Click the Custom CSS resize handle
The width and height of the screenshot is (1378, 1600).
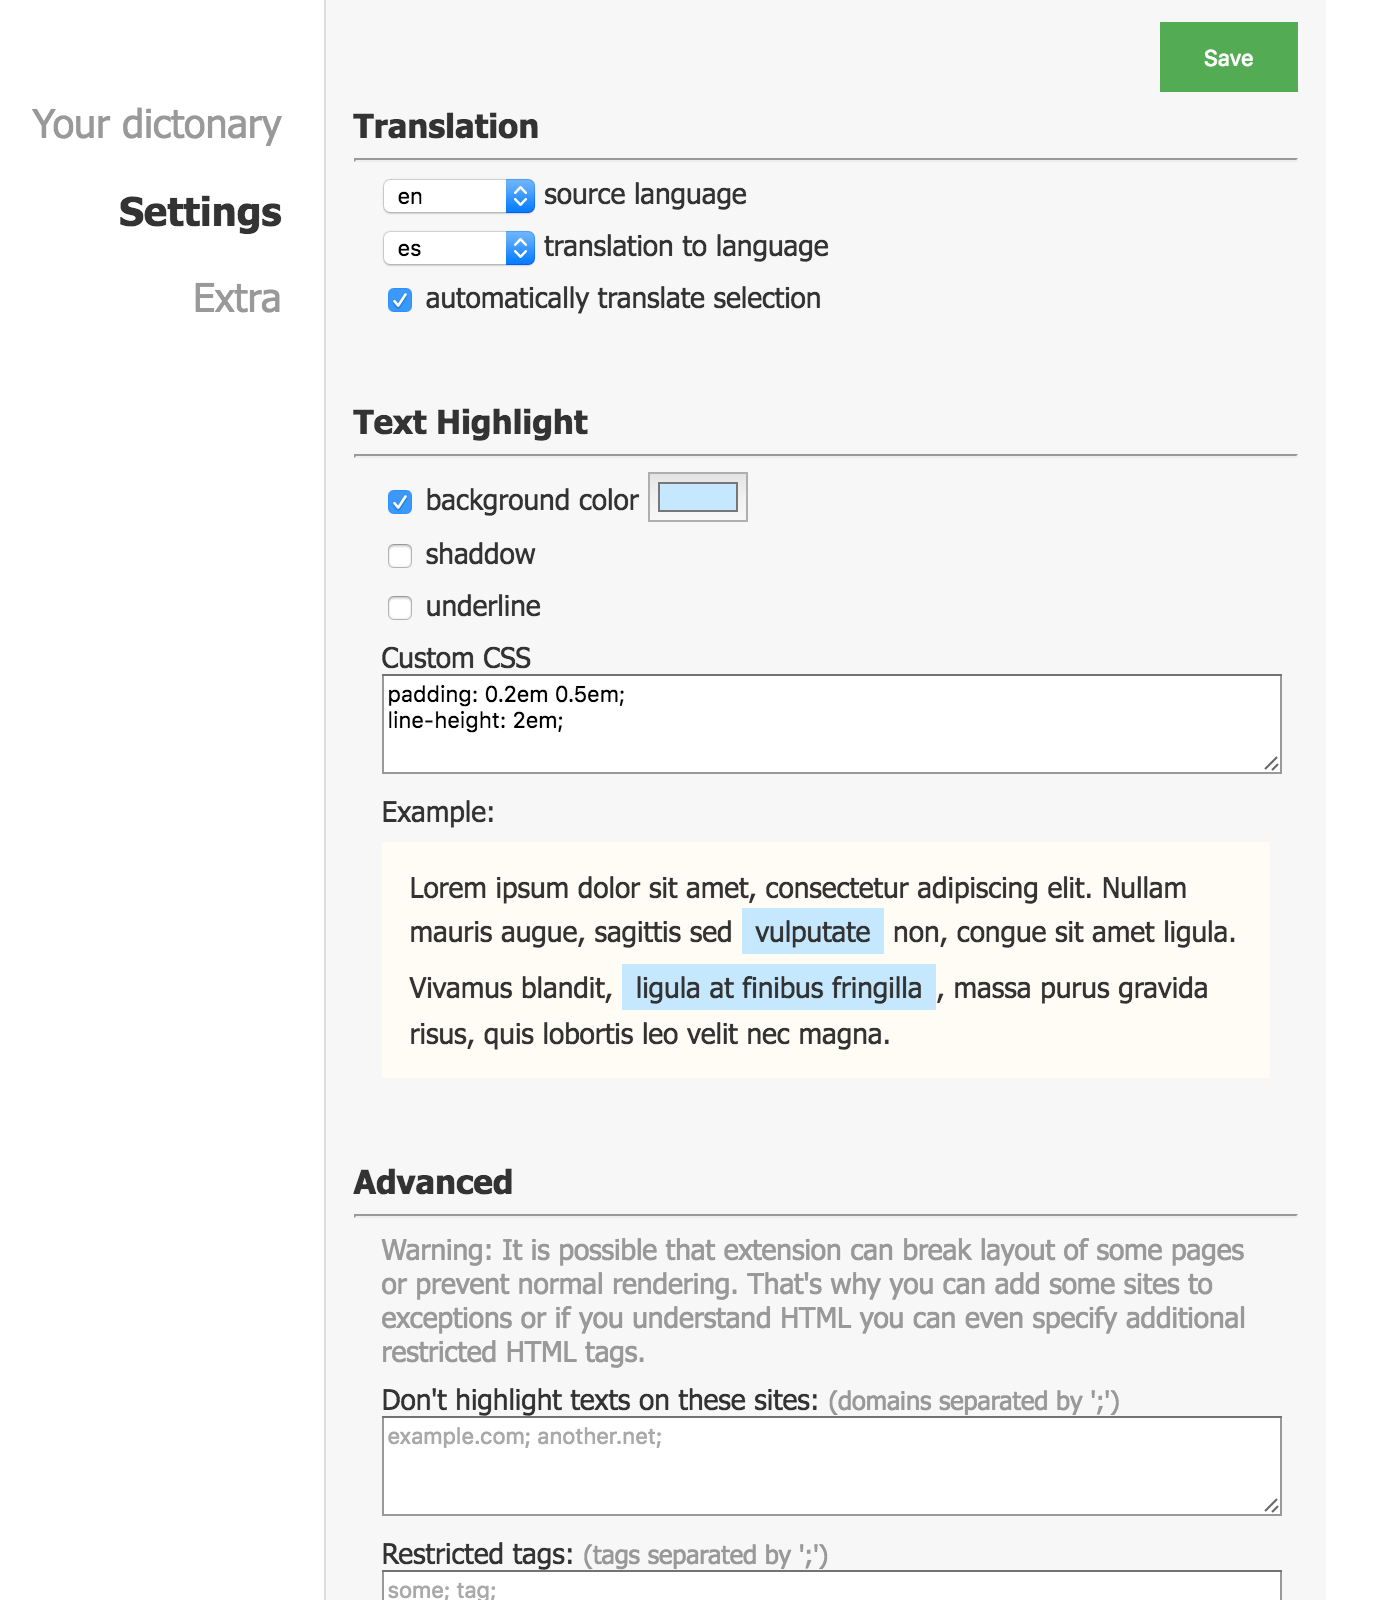tap(1271, 763)
